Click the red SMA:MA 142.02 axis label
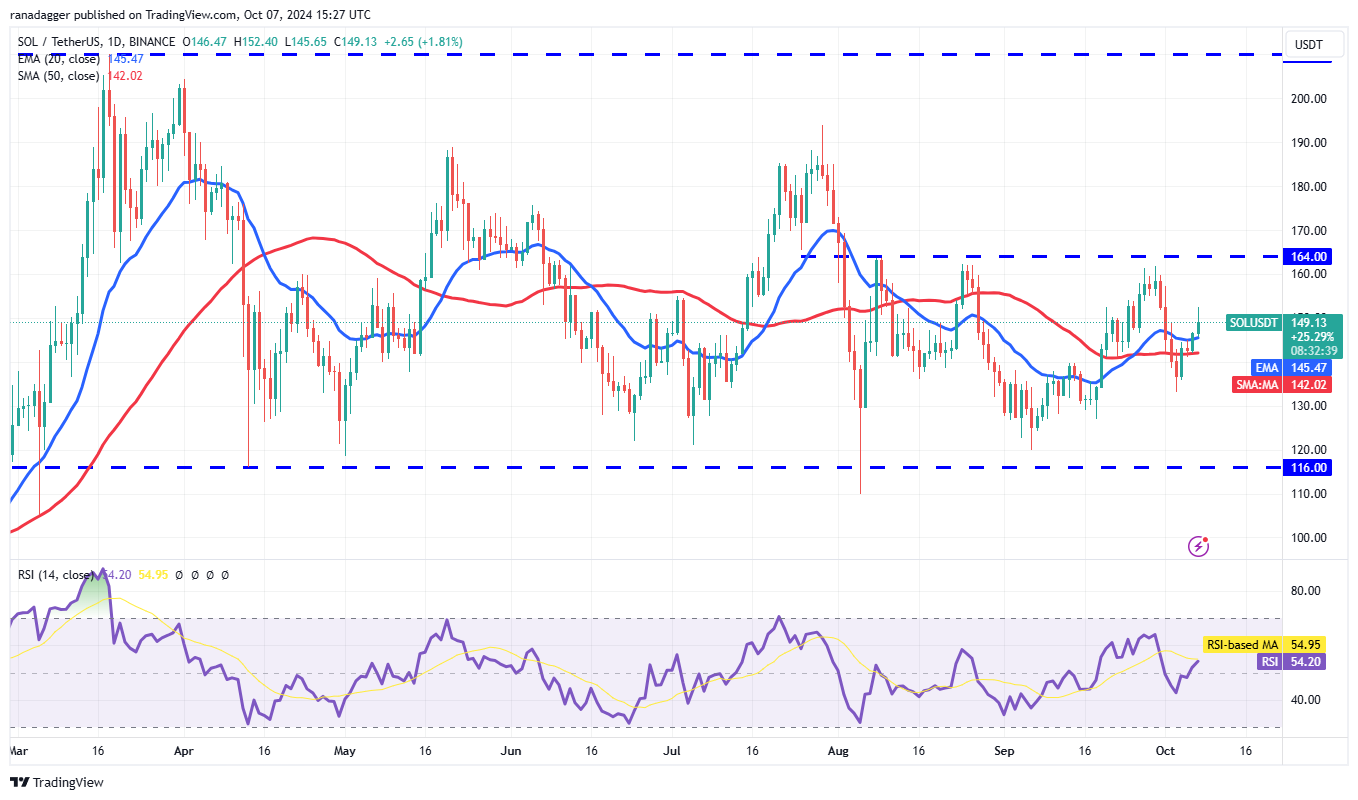Image resolution: width=1358 pixels, height=800 pixels. click(1280, 385)
